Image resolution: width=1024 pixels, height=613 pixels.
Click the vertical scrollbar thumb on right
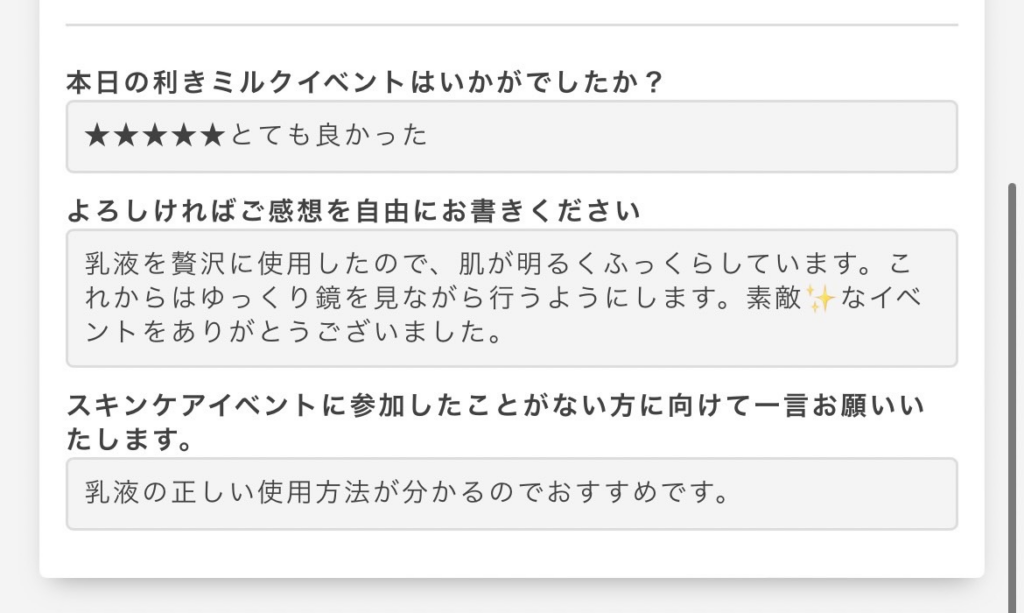click(1013, 398)
